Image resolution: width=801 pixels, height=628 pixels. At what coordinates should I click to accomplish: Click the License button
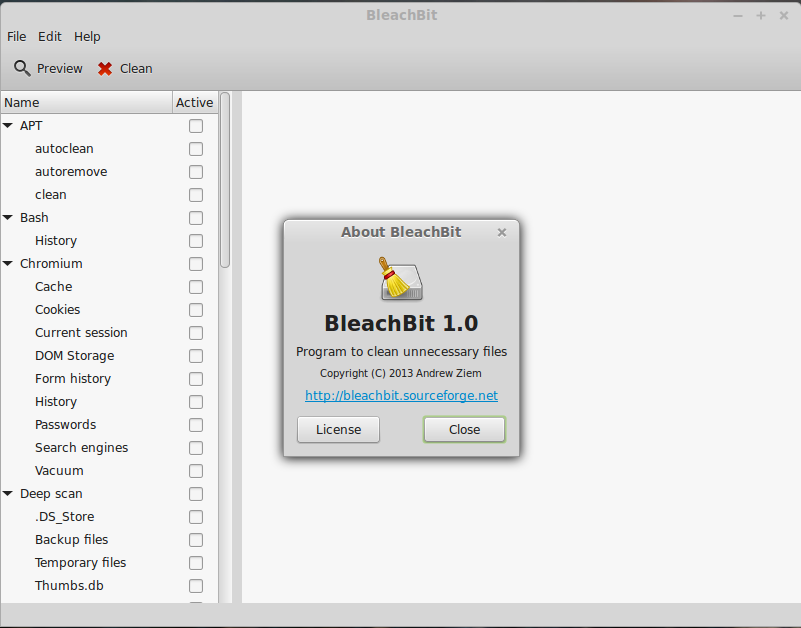click(338, 429)
